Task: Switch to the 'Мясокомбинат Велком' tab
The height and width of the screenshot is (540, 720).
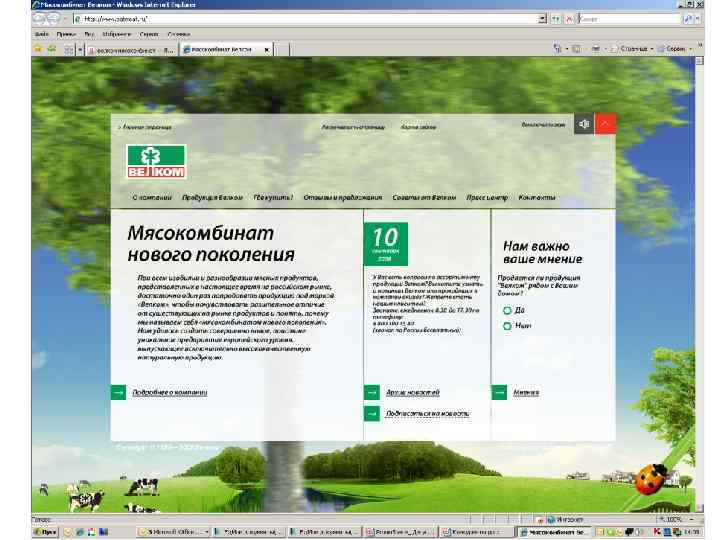Action: pos(221,50)
